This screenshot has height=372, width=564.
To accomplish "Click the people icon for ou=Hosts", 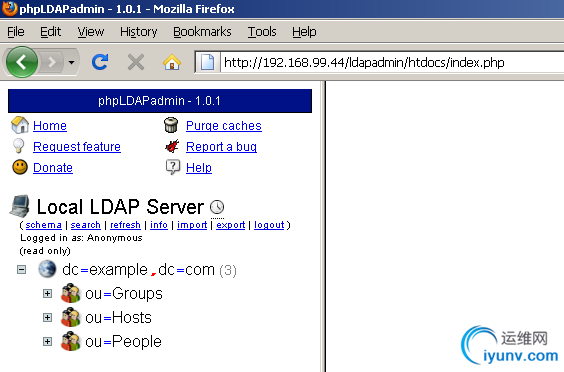I will 70,317.
